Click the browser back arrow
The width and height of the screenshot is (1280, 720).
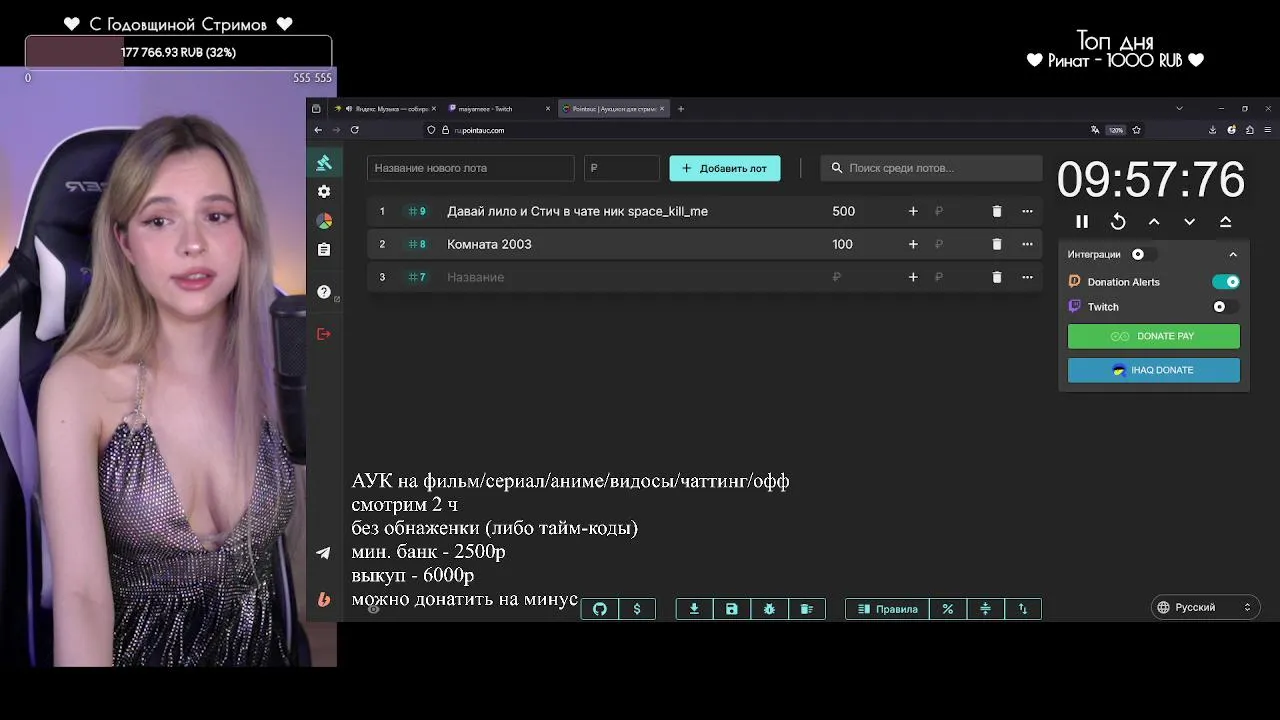point(318,130)
